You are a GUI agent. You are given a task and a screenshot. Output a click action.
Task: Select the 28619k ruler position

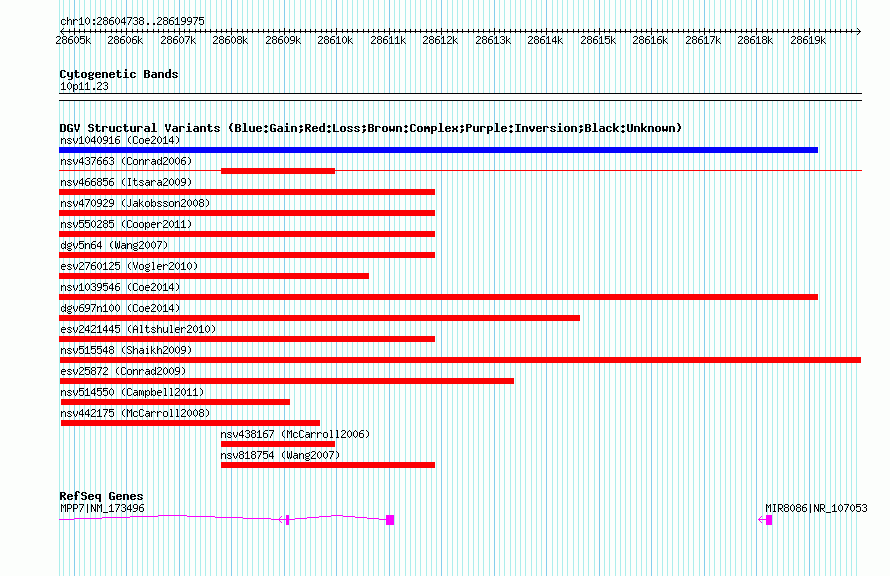point(808,40)
